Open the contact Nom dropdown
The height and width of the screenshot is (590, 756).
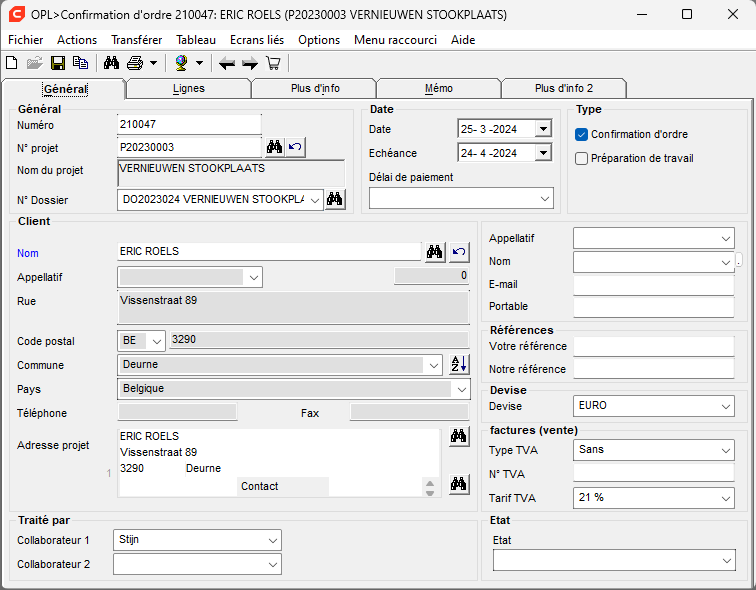coord(726,262)
